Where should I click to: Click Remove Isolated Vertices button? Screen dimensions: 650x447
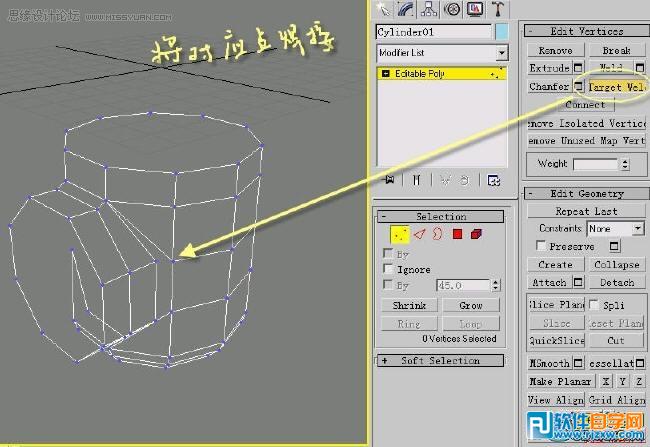[586, 124]
